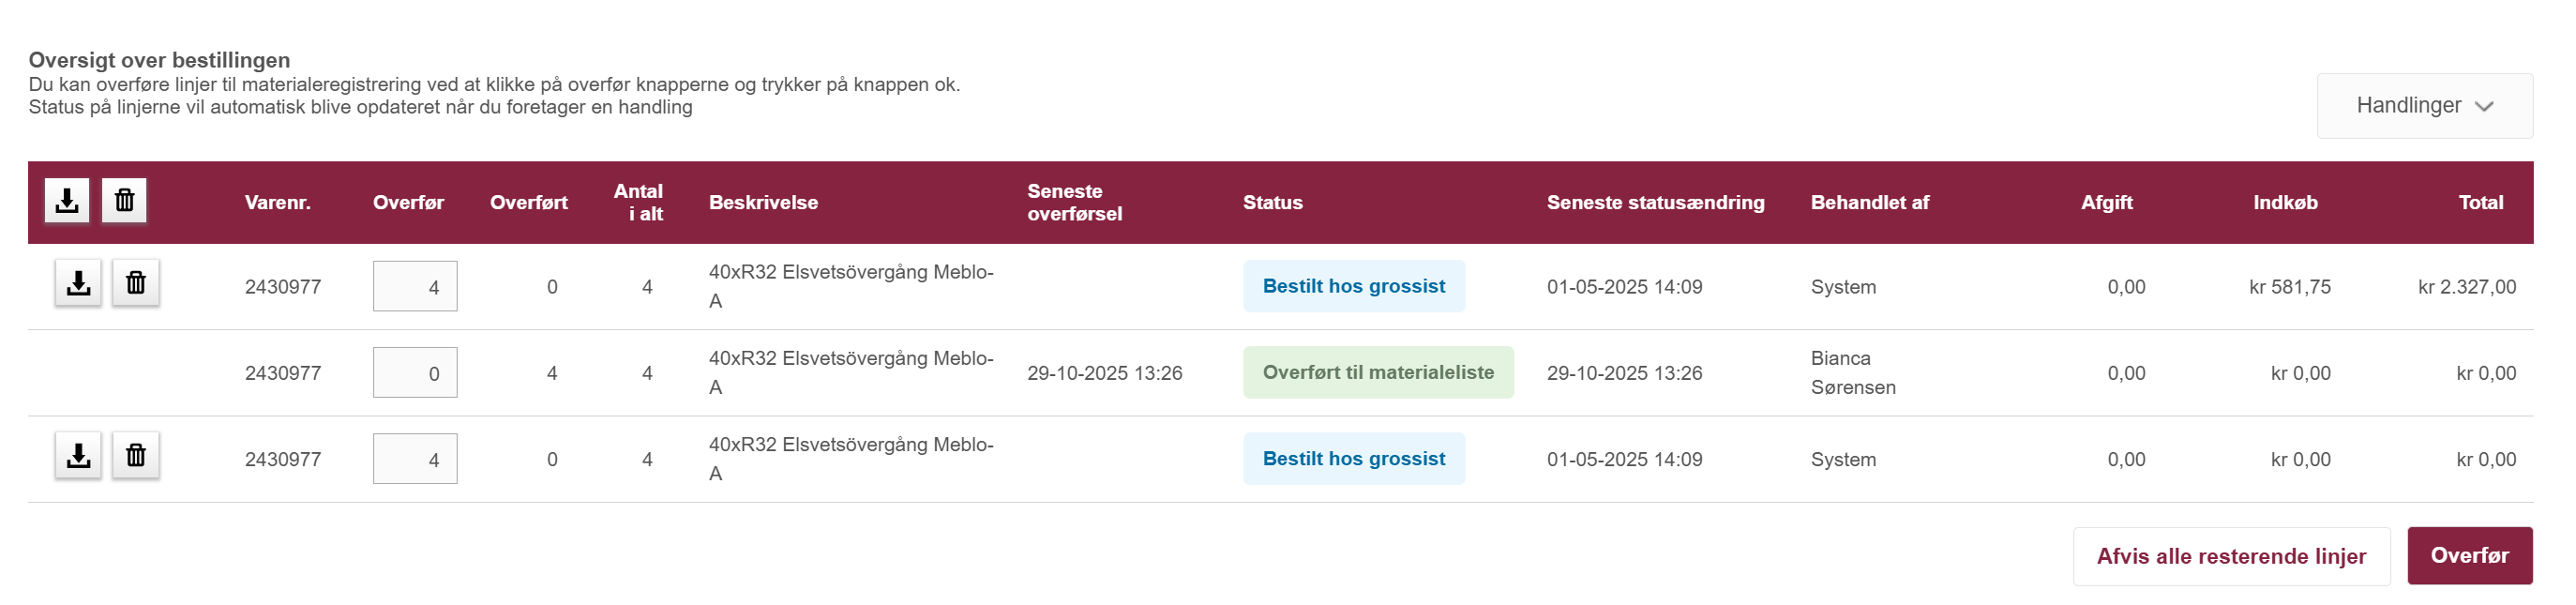Click Overfør quantity field in last row
2576x605 pixels.
click(x=415, y=459)
